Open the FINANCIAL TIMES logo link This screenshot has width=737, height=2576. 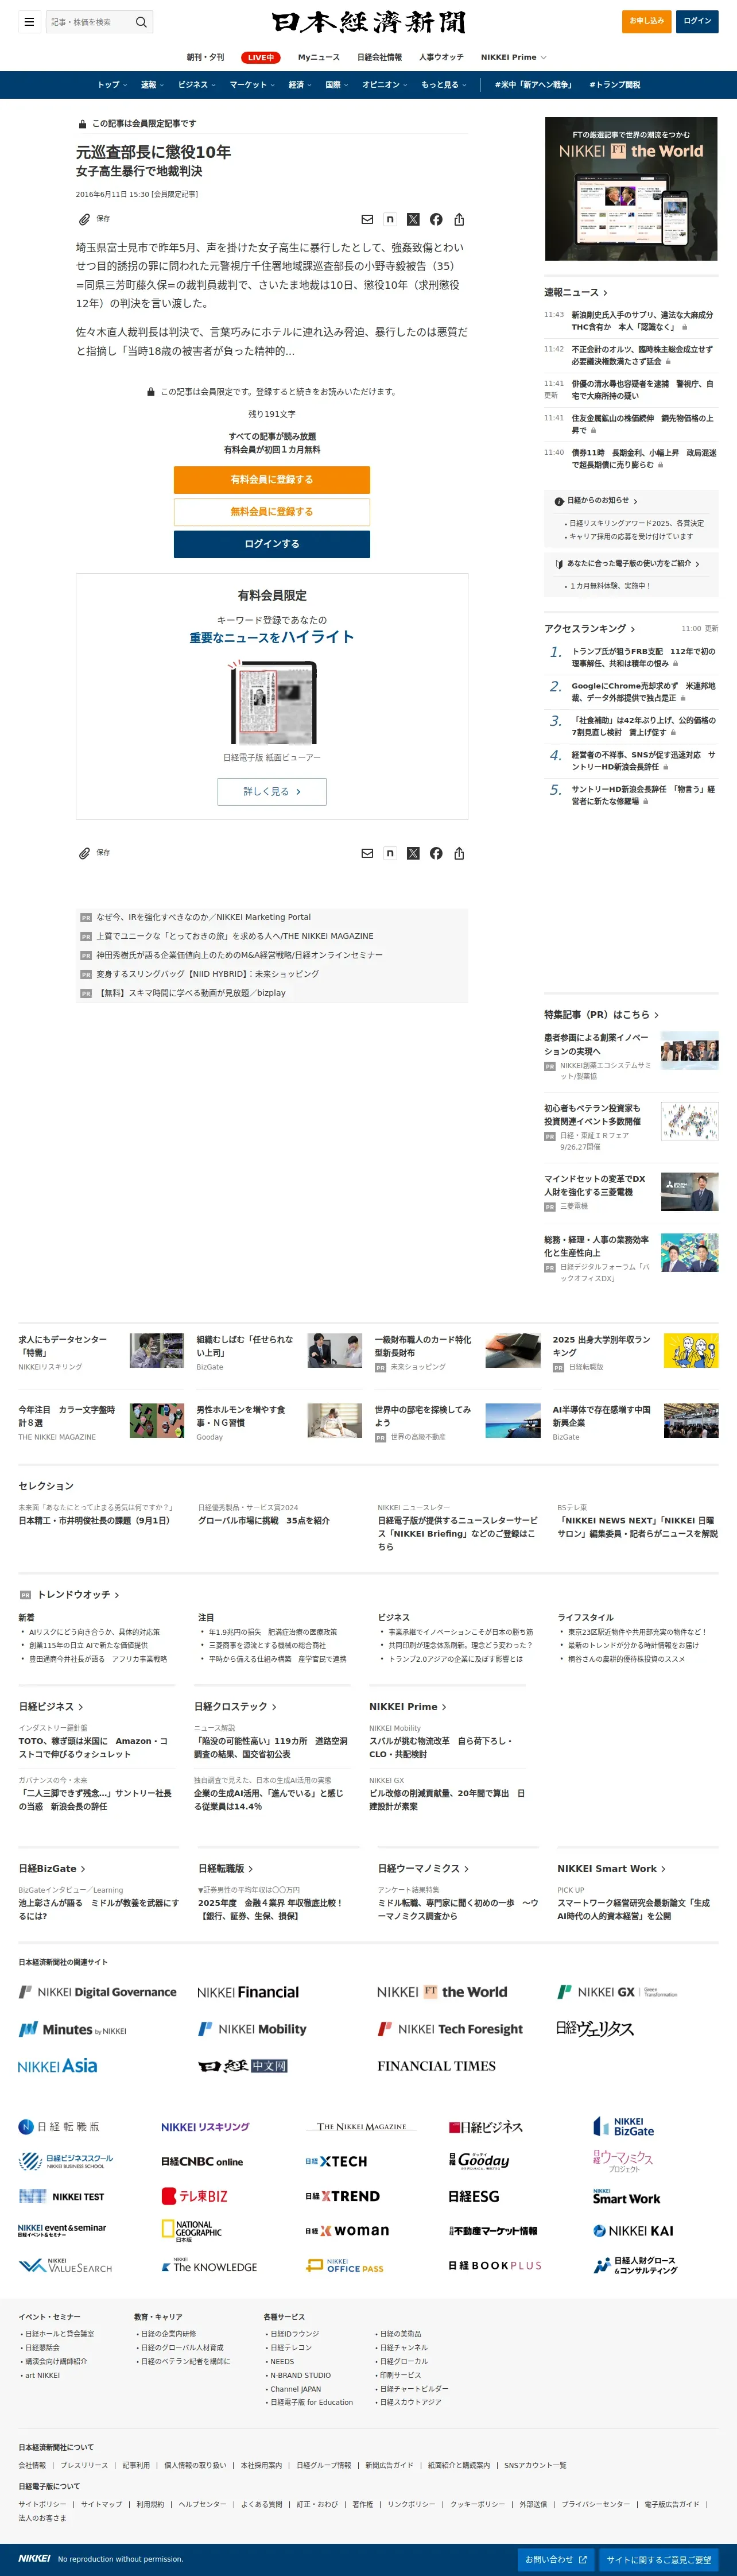436,2066
